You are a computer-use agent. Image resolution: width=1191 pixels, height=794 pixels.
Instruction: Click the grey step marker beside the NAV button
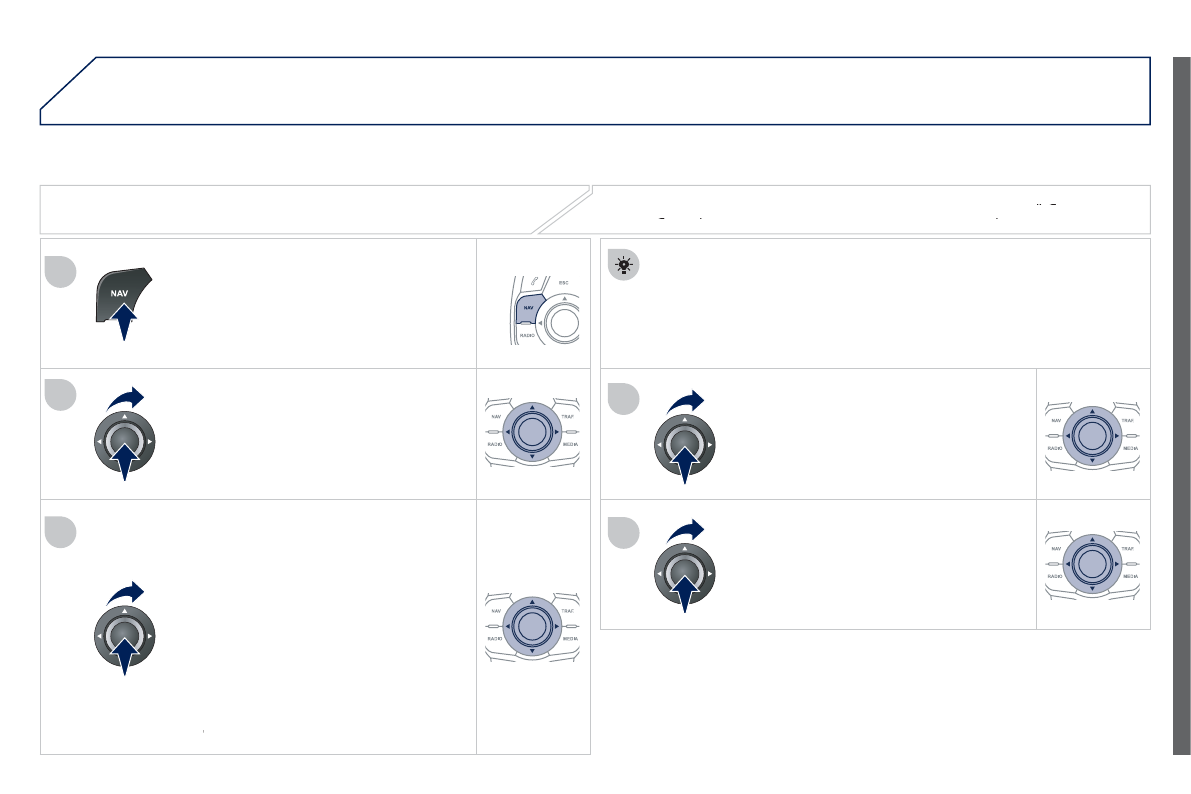click(60, 272)
